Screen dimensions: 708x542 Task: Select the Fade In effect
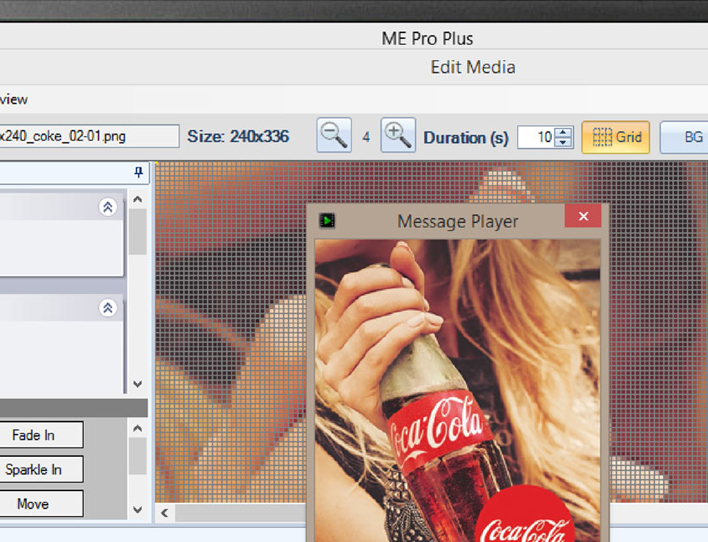tap(41, 435)
